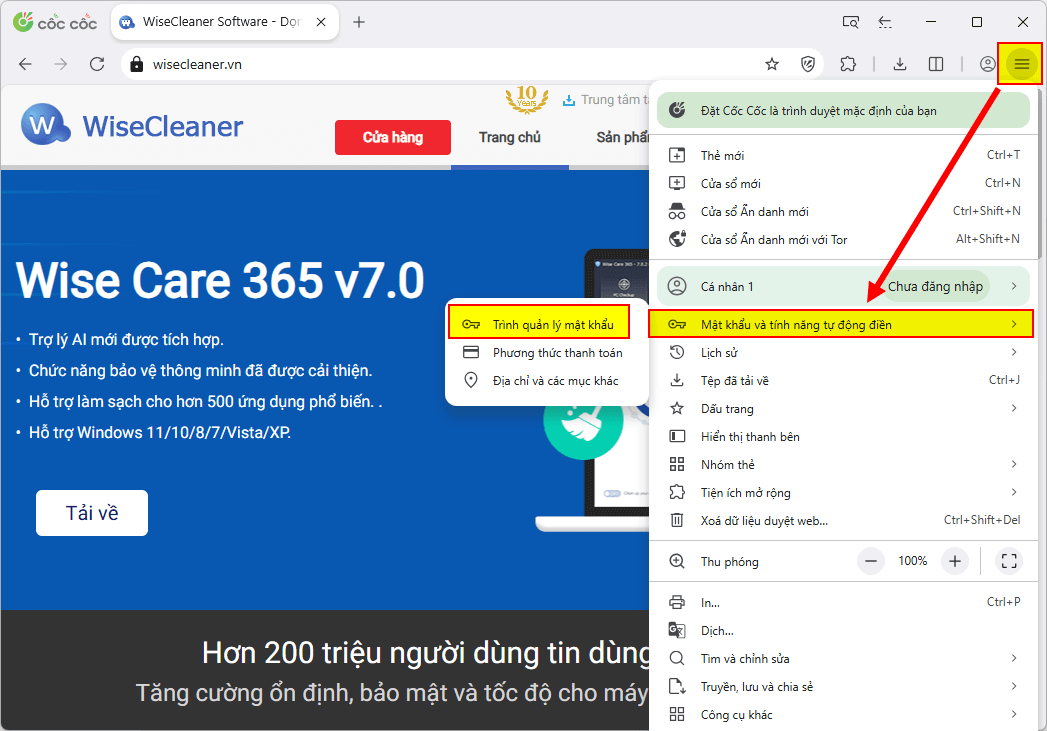Click the red Cửa hàng button
1047x731 pixels.
(393, 138)
